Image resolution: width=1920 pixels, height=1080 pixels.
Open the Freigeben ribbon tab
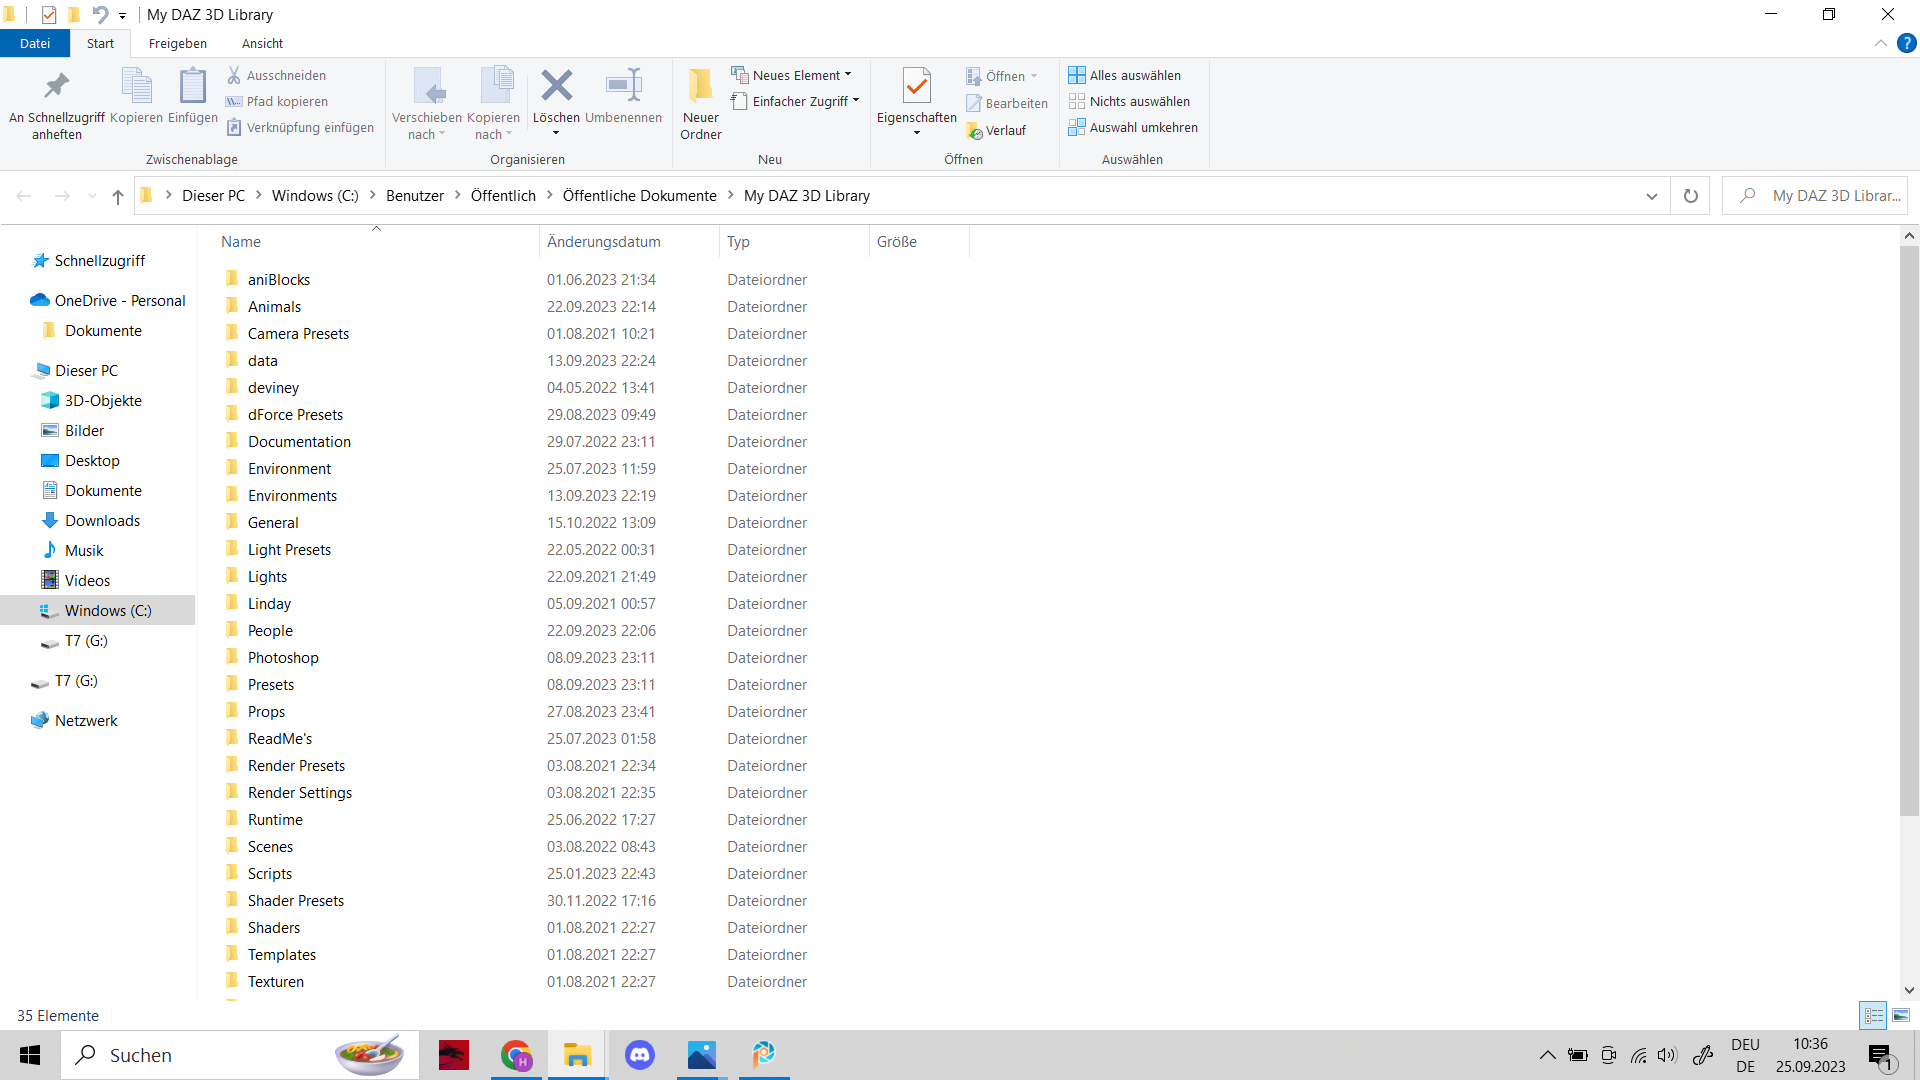point(178,43)
